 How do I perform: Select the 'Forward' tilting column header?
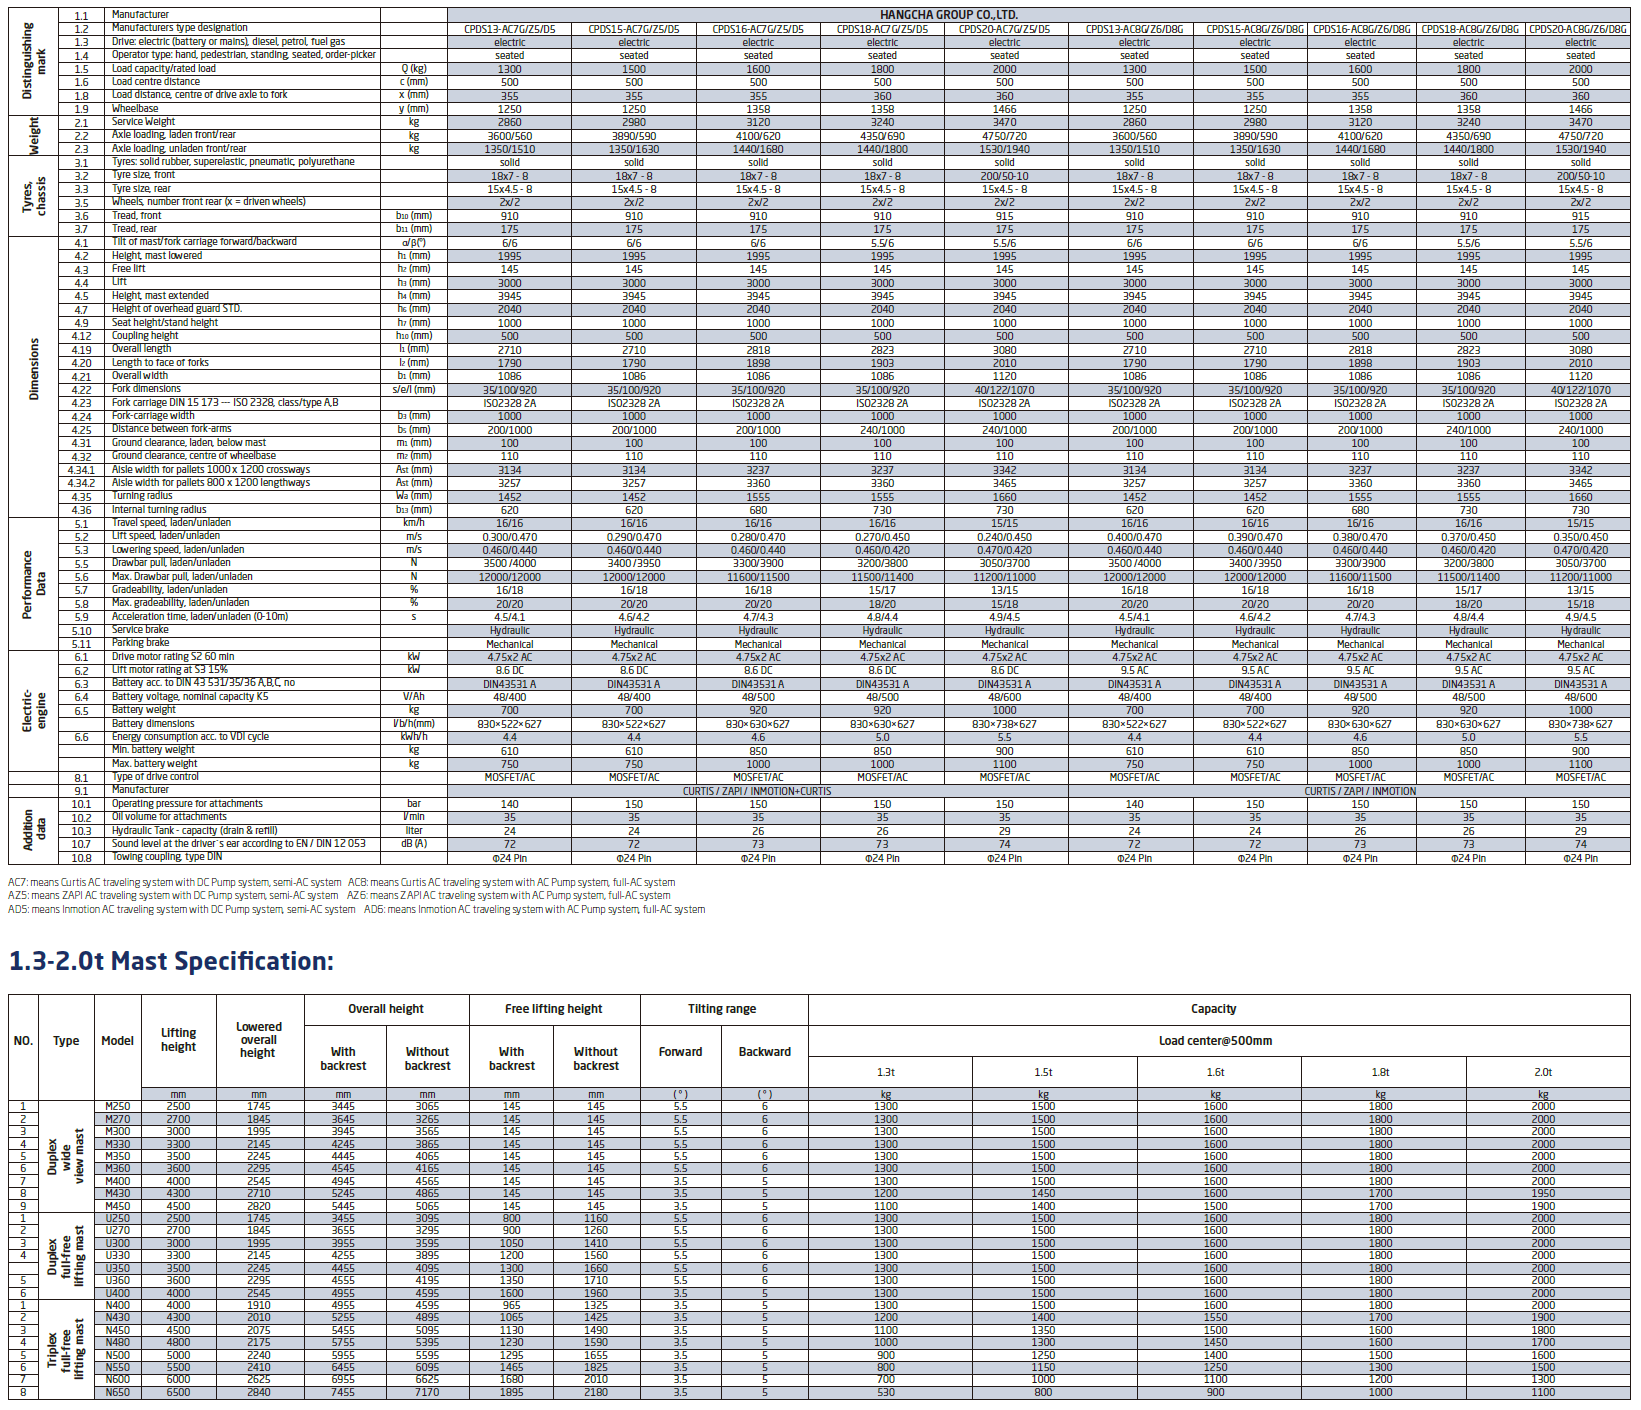[681, 1052]
